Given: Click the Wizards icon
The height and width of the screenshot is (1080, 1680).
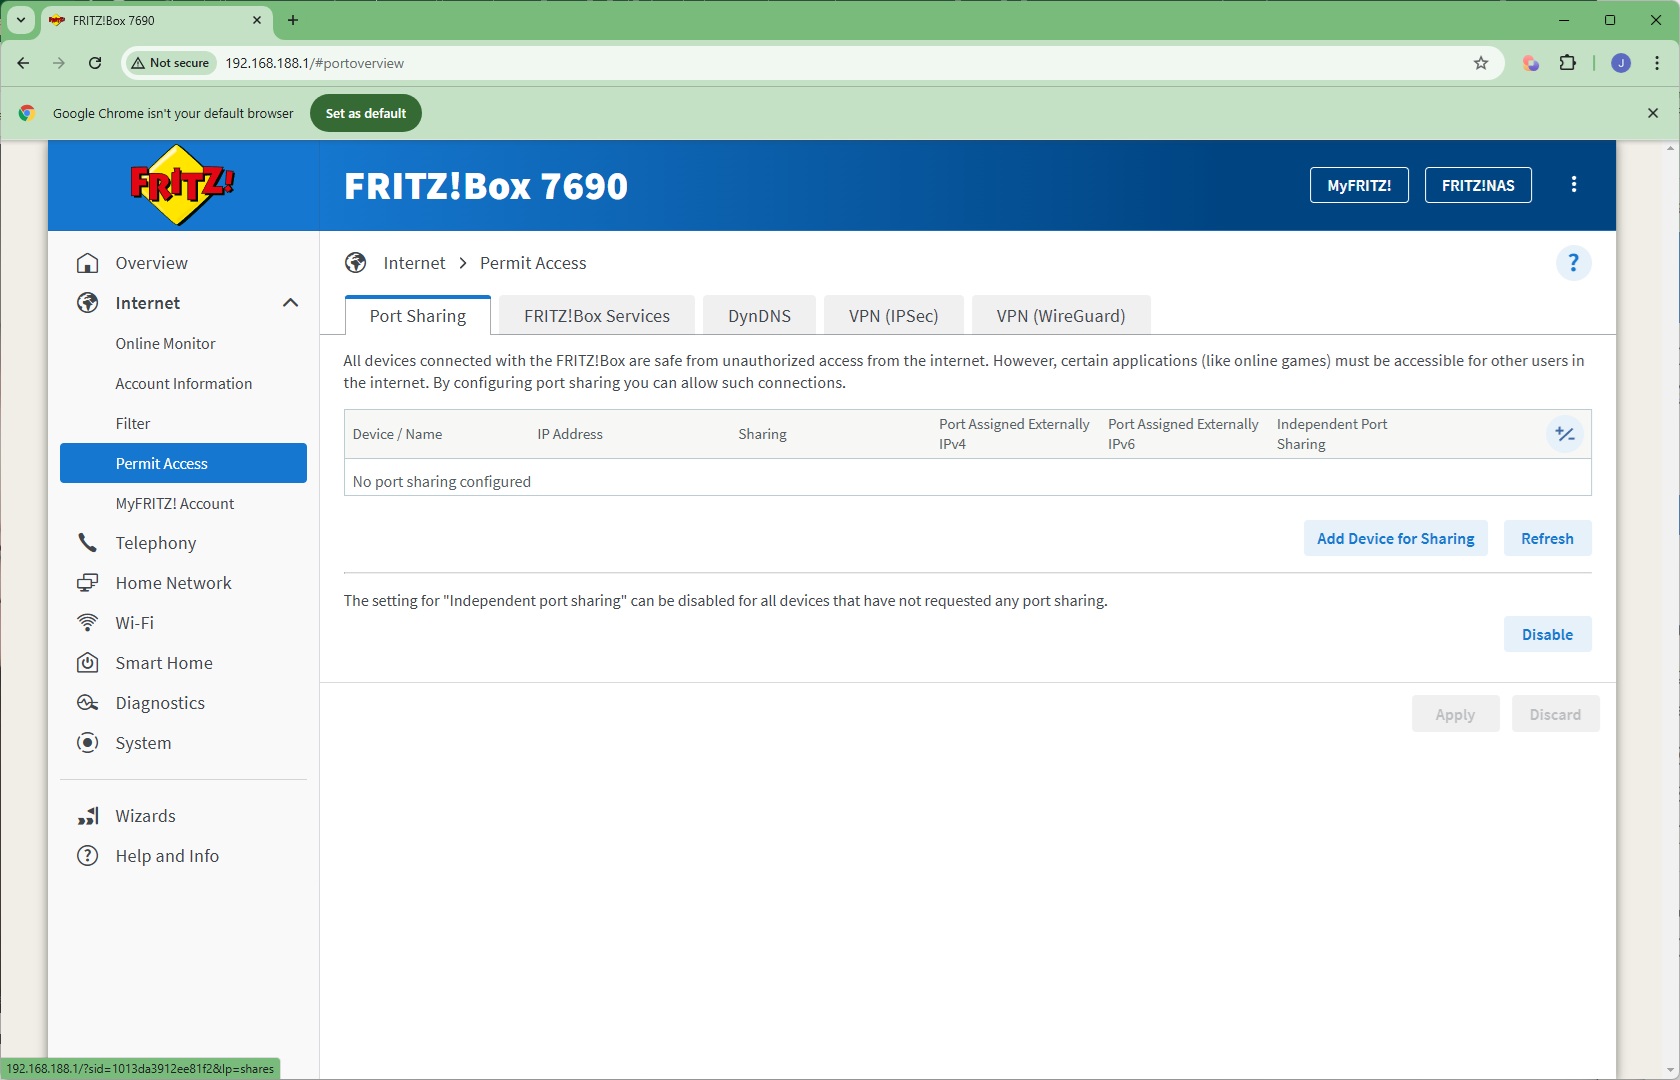Looking at the screenshot, I should [x=88, y=816].
